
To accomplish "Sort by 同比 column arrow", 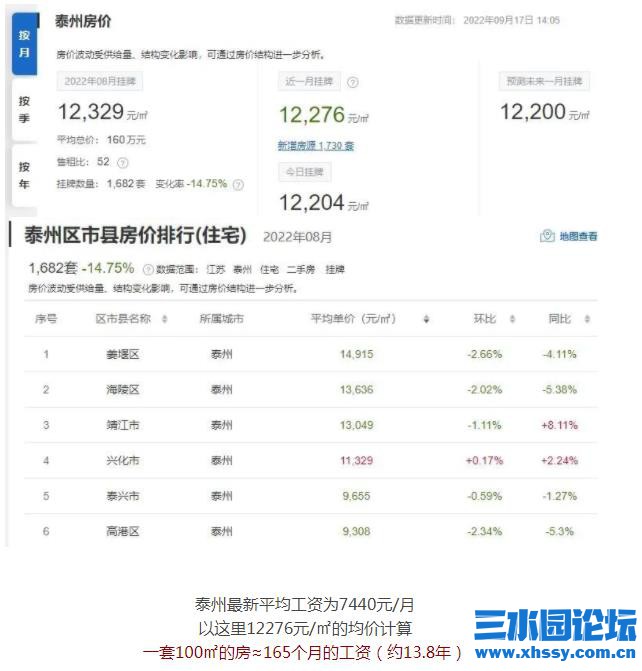I will coord(587,319).
